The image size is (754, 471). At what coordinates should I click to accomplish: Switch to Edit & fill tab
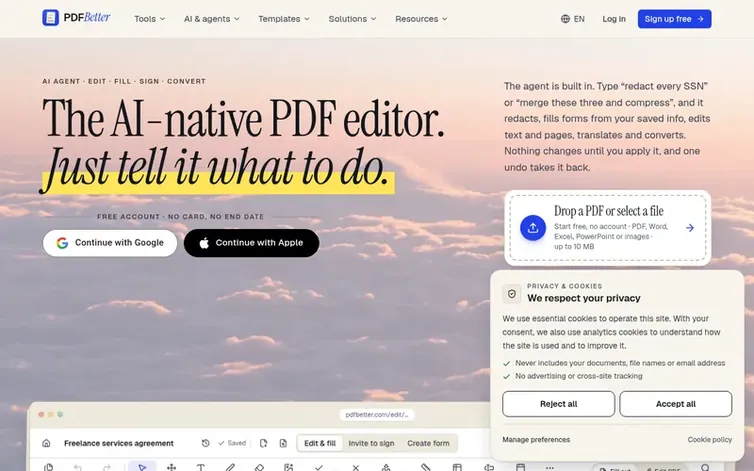[320, 443]
